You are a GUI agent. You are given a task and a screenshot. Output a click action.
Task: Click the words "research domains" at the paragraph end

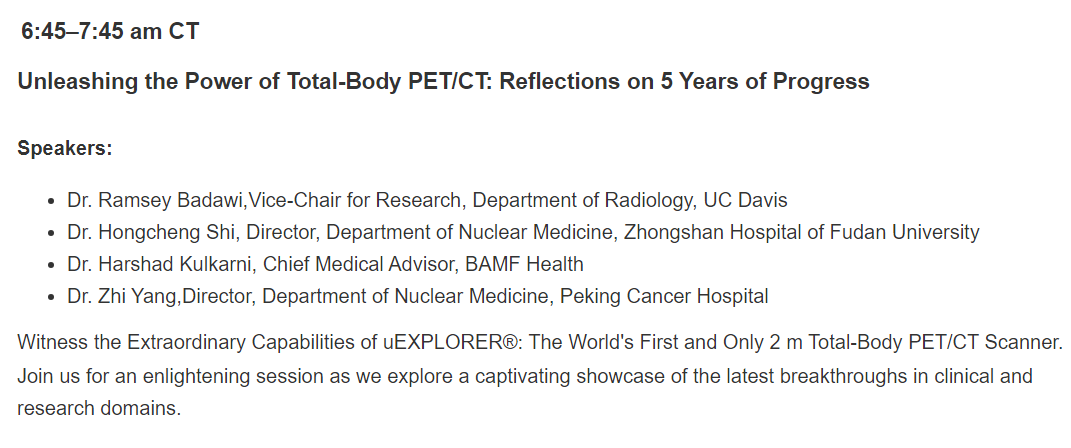pyautogui.click(x=99, y=409)
